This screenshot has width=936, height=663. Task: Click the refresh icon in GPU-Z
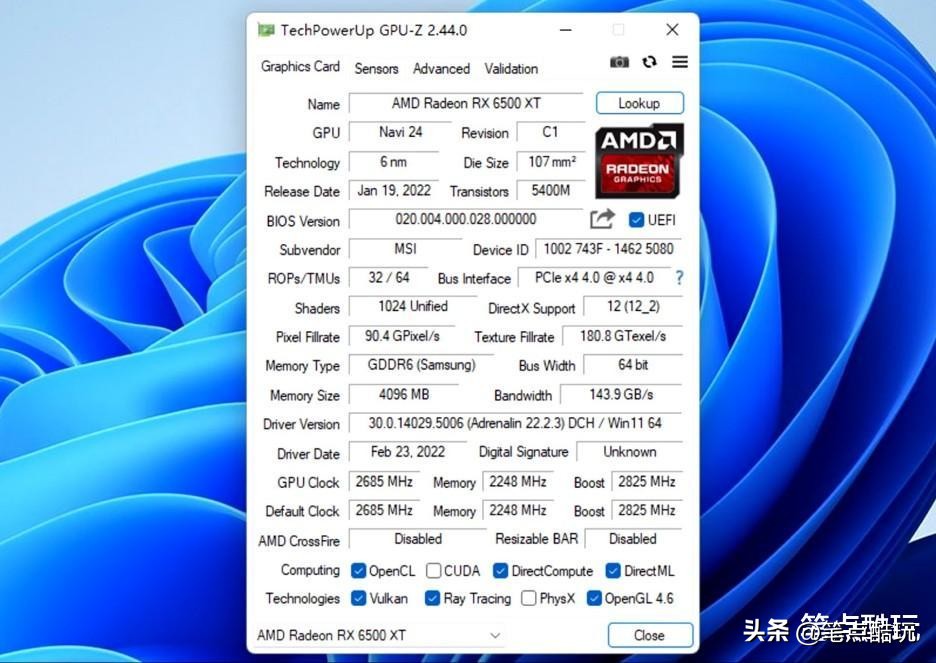click(x=649, y=61)
